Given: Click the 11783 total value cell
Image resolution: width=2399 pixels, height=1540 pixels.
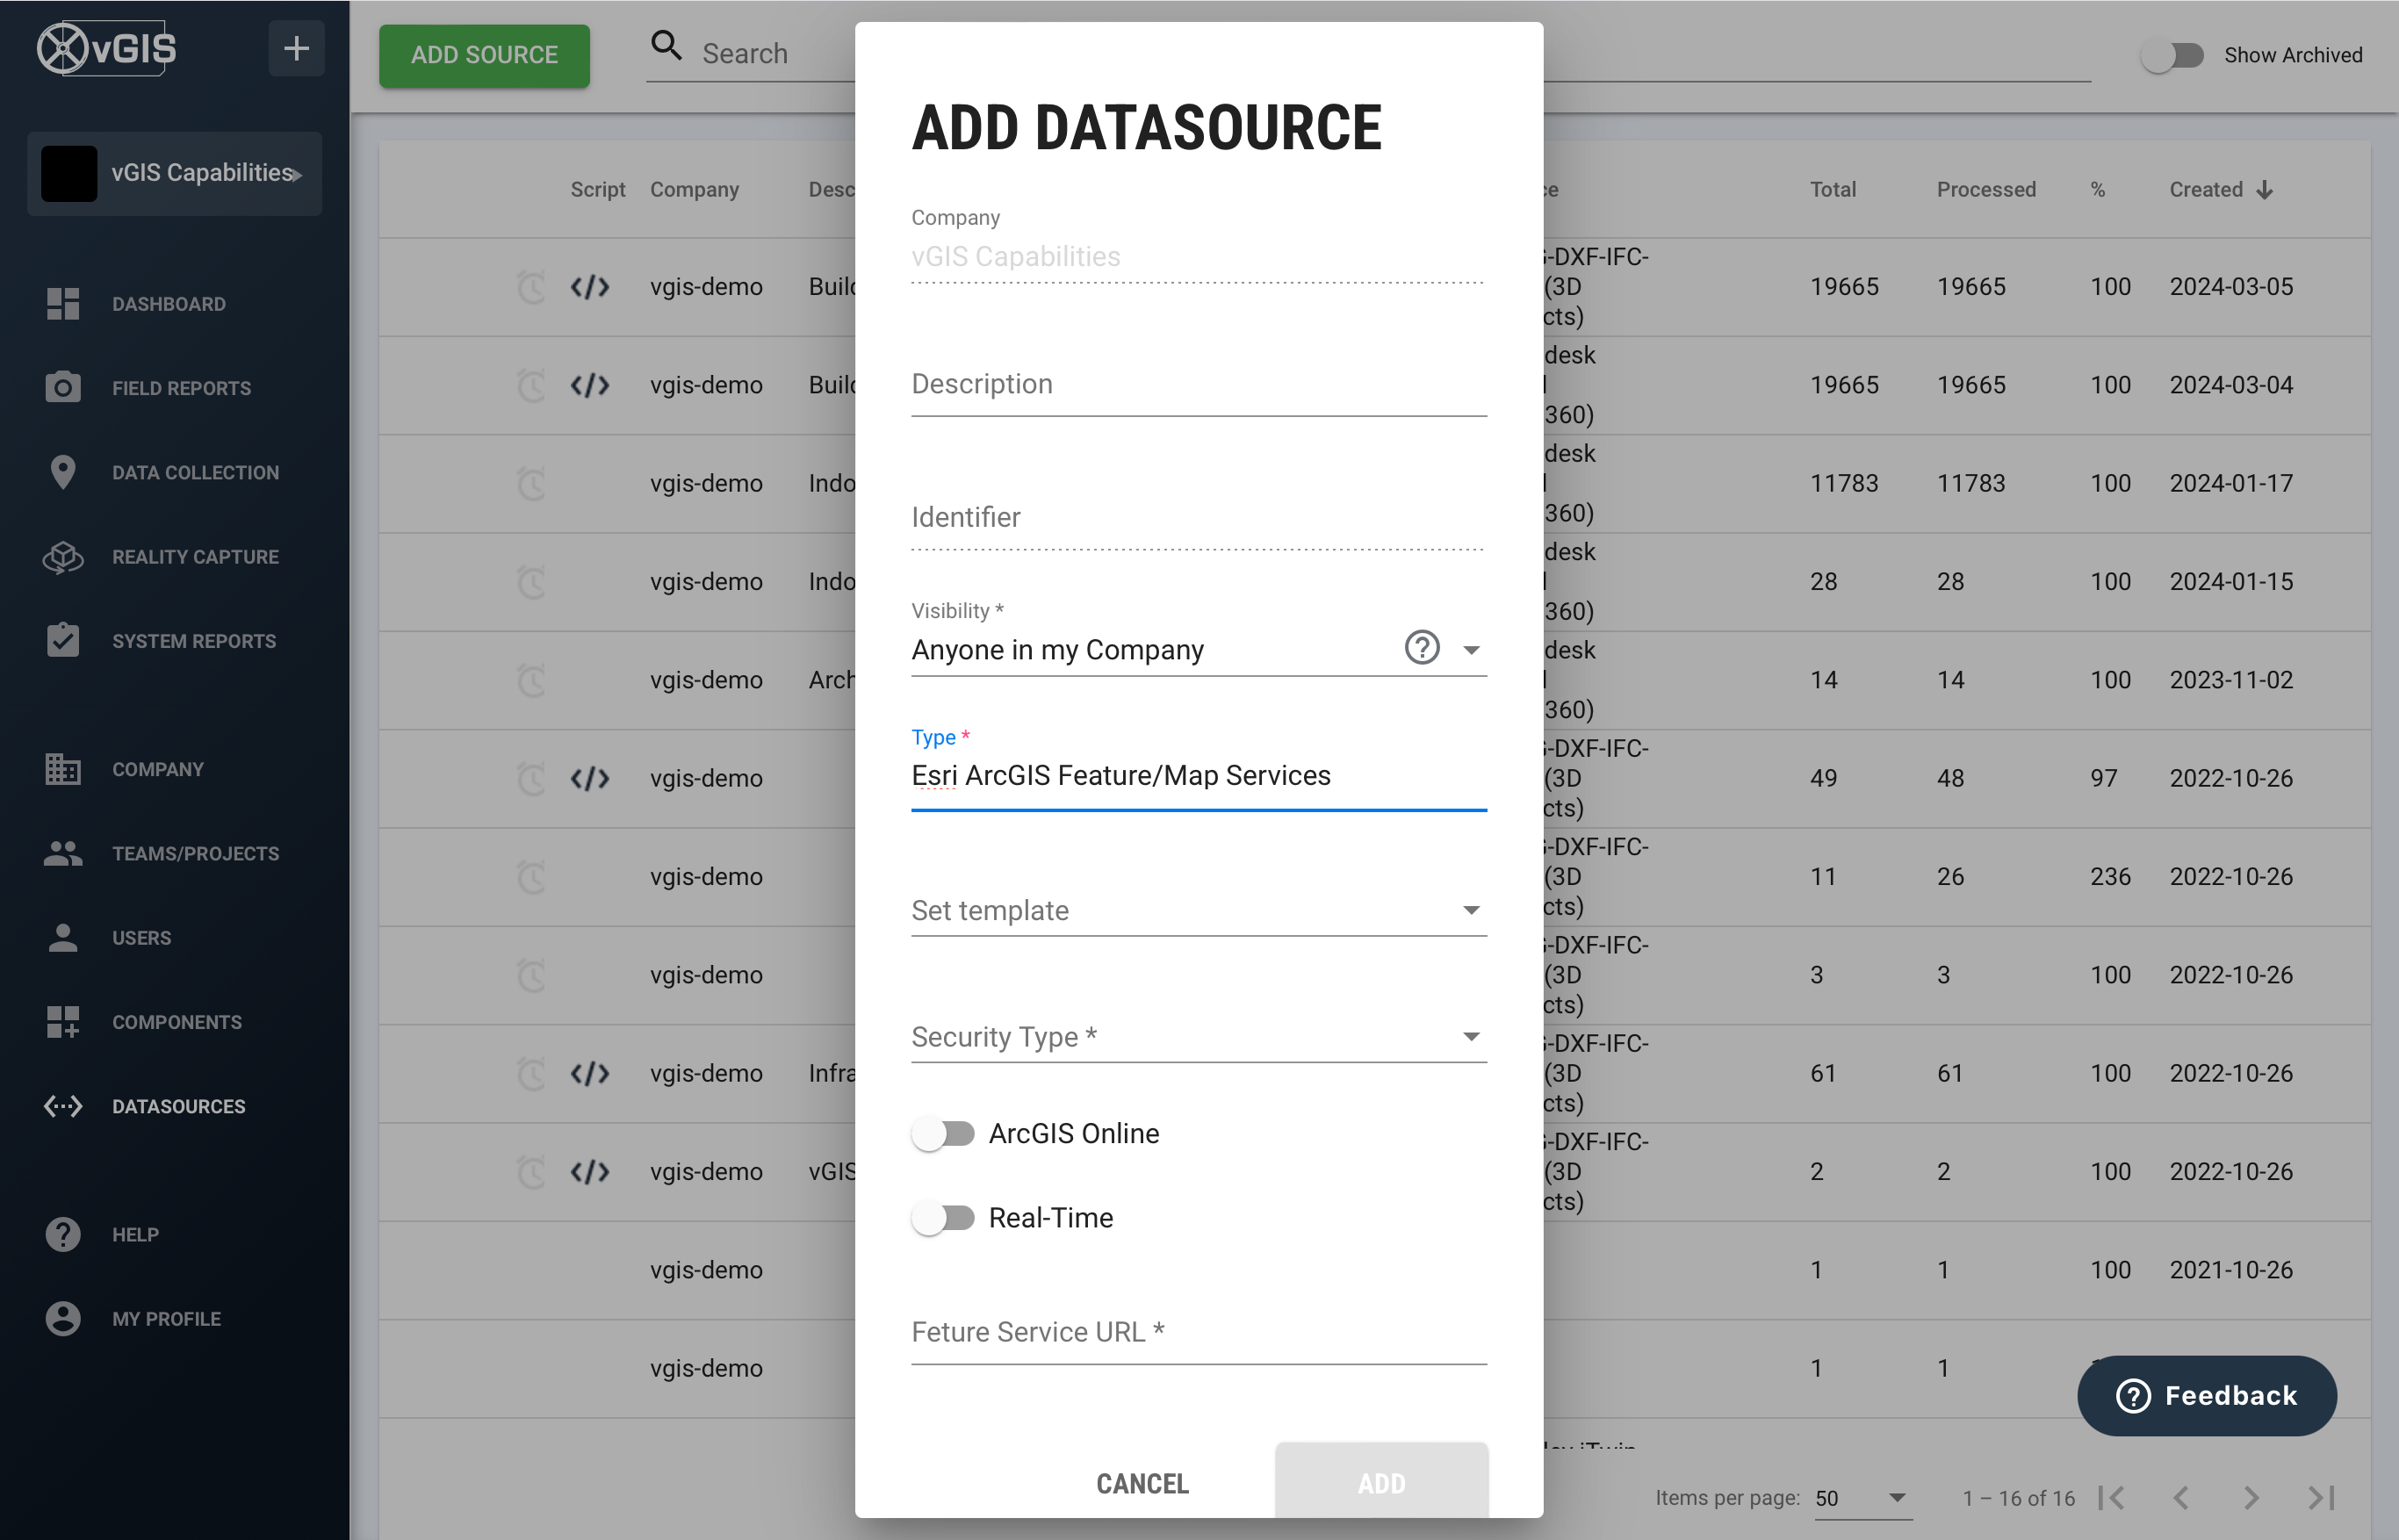Looking at the screenshot, I should tap(1844, 484).
